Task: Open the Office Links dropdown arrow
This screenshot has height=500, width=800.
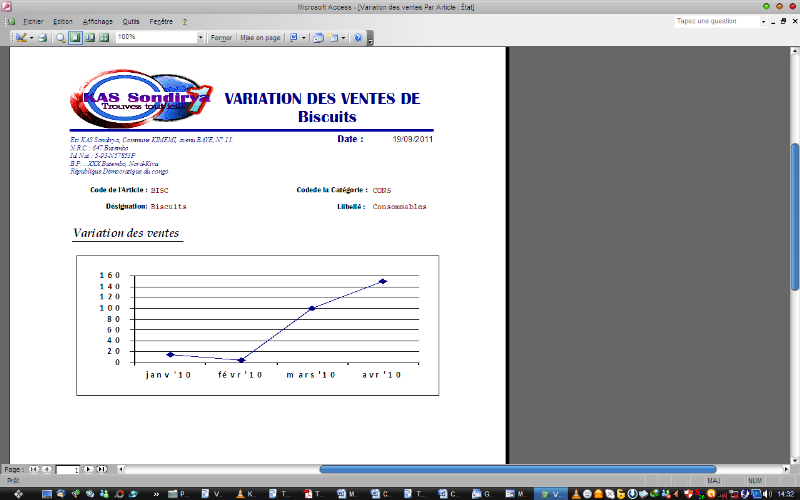Action: point(304,38)
